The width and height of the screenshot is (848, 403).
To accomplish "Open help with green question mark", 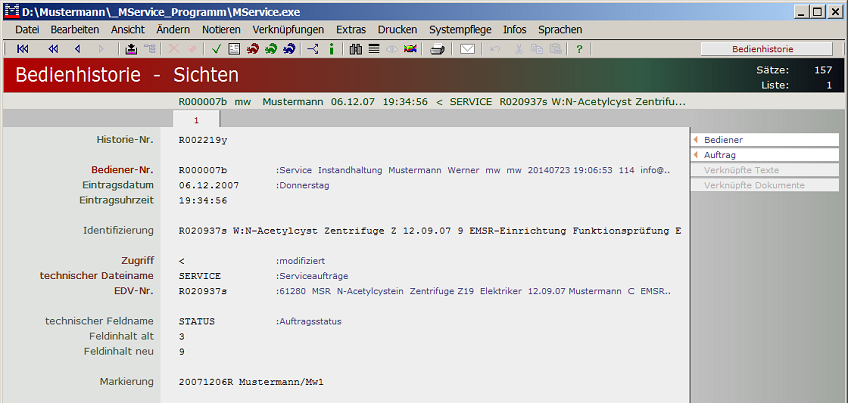I will [579, 49].
